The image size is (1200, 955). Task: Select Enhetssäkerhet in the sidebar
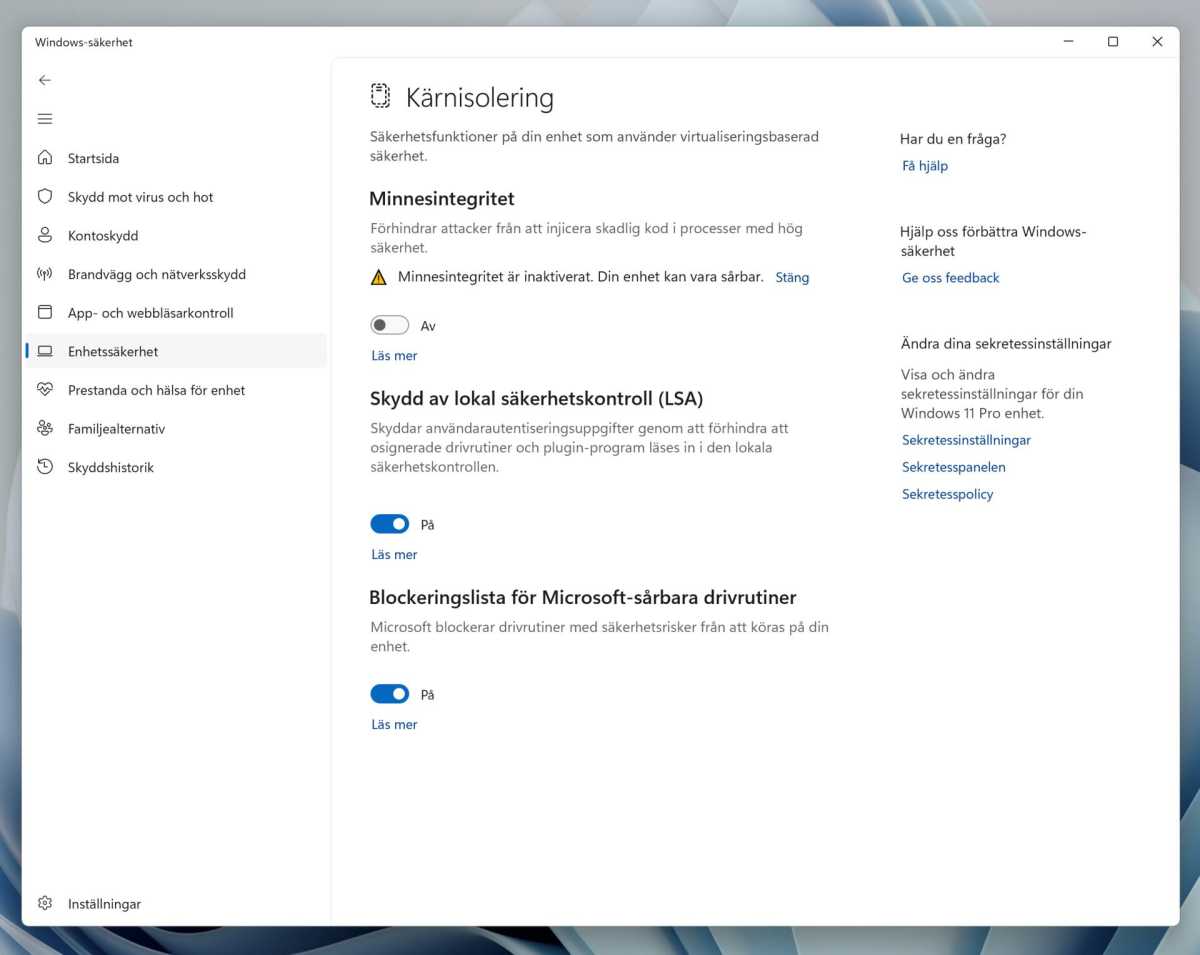tap(113, 352)
